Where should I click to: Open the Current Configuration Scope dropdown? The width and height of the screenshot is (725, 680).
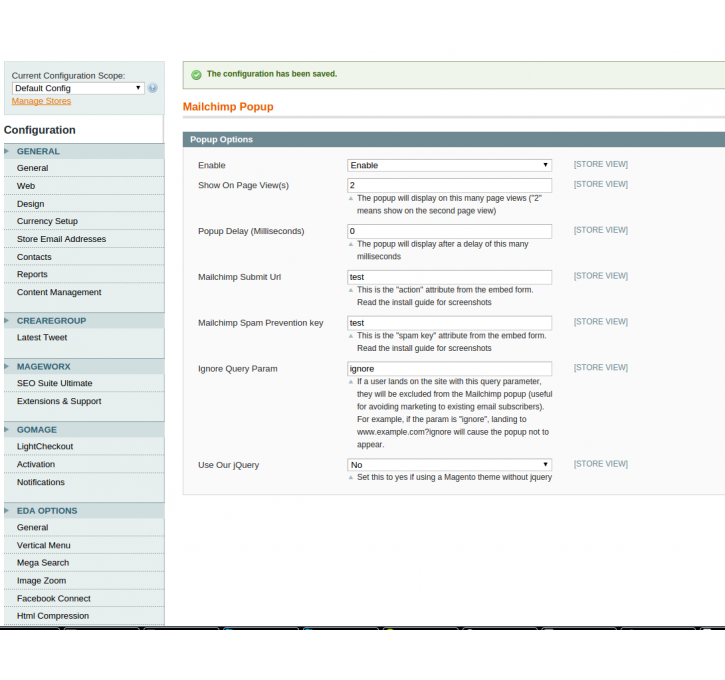78,88
